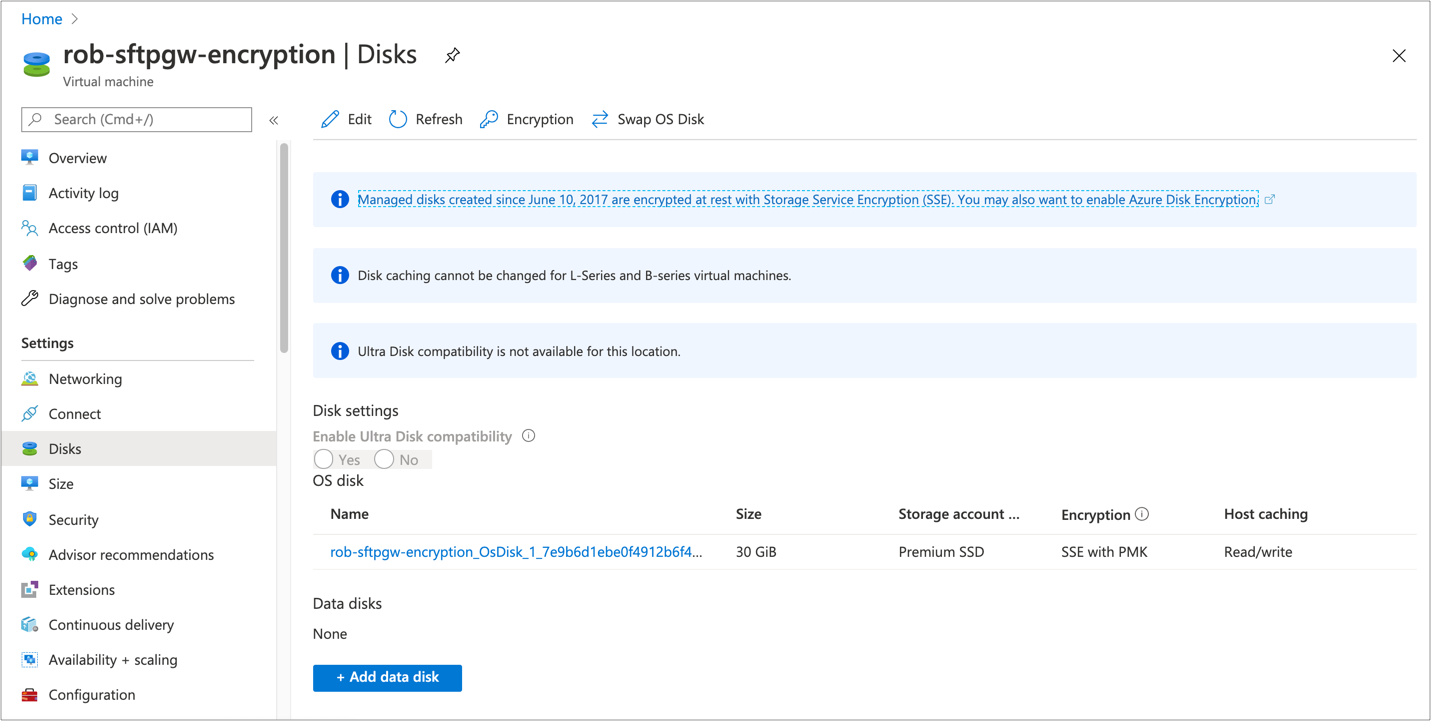Click the Disks icon in sidebar
This screenshot has height=721, width=1431.
30,449
